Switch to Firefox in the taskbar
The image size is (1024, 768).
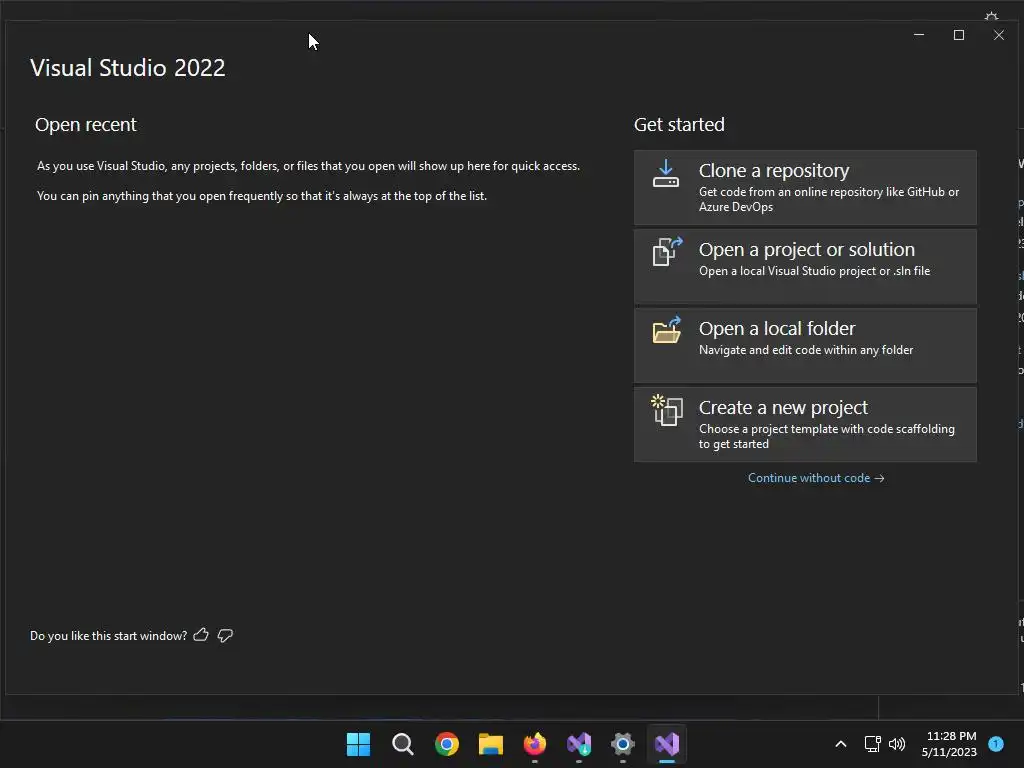click(x=535, y=744)
